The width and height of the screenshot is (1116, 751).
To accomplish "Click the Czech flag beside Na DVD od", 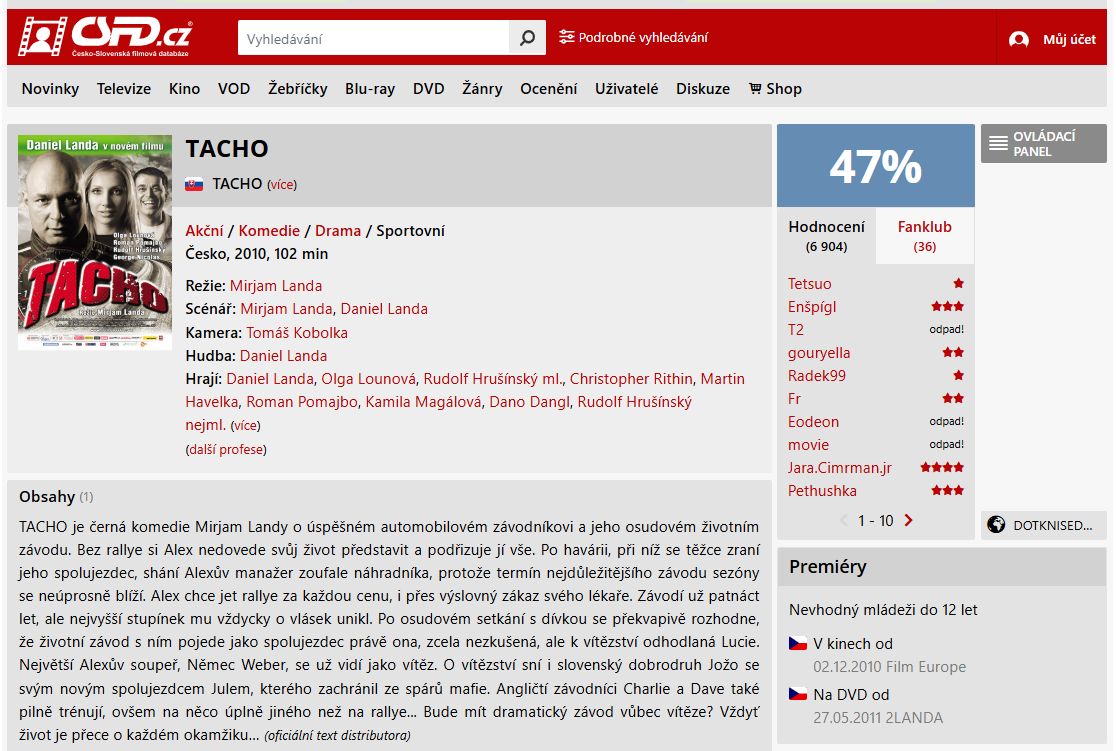I will click(798, 694).
